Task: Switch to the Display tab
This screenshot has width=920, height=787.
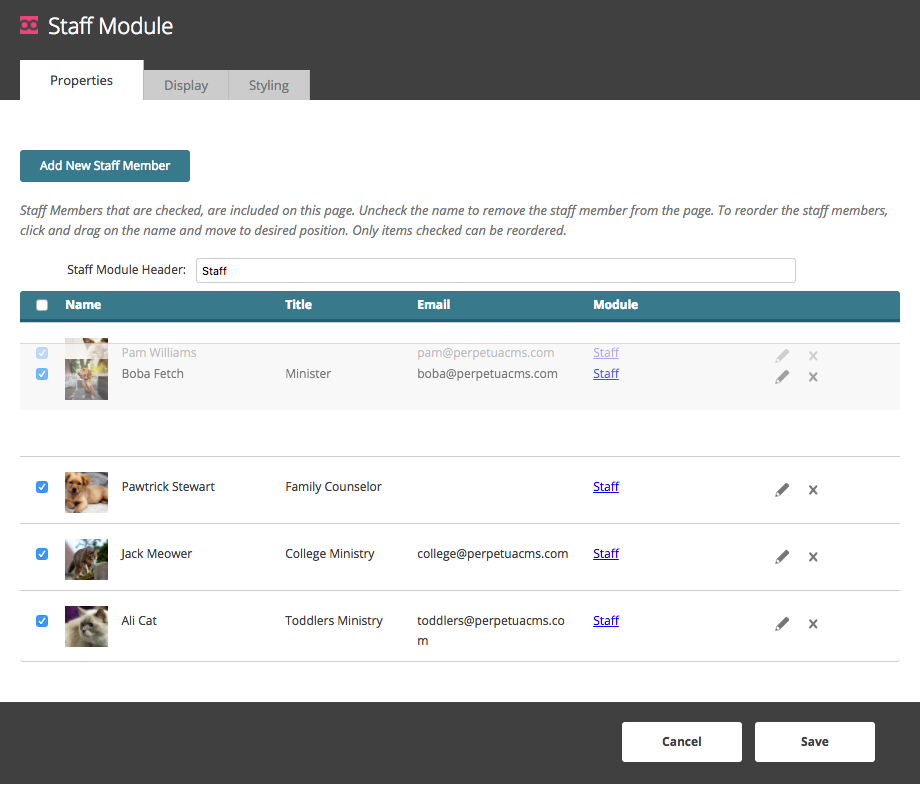Action: [x=186, y=85]
